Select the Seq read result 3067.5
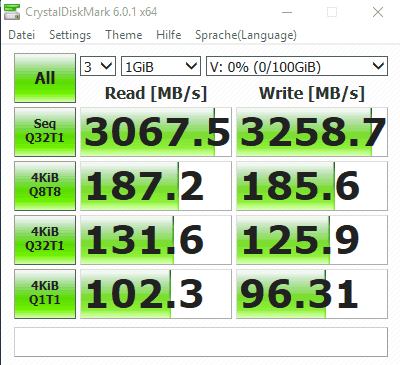 click(156, 132)
